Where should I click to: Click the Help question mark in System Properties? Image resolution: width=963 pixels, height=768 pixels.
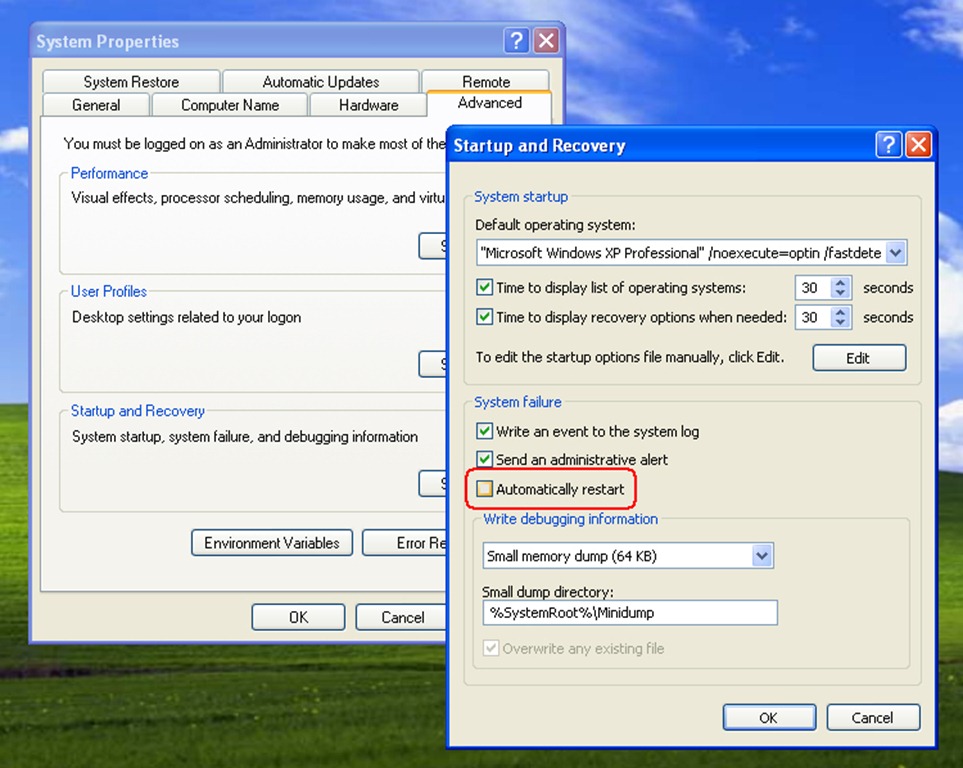tap(517, 41)
